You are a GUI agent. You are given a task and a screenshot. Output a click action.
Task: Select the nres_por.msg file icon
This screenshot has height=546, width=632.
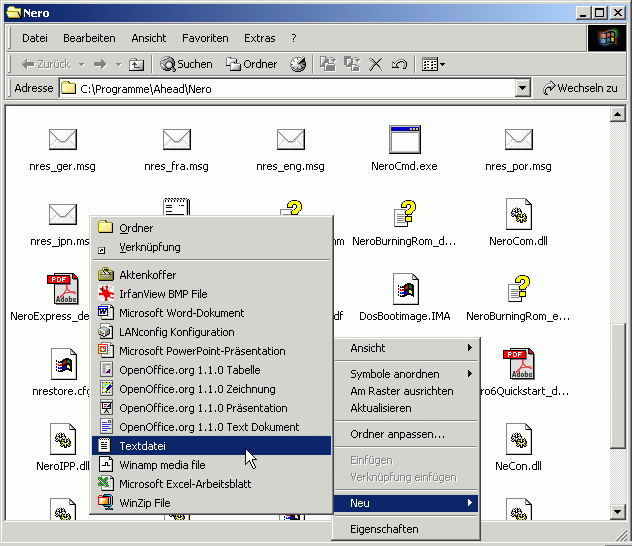(x=519, y=139)
